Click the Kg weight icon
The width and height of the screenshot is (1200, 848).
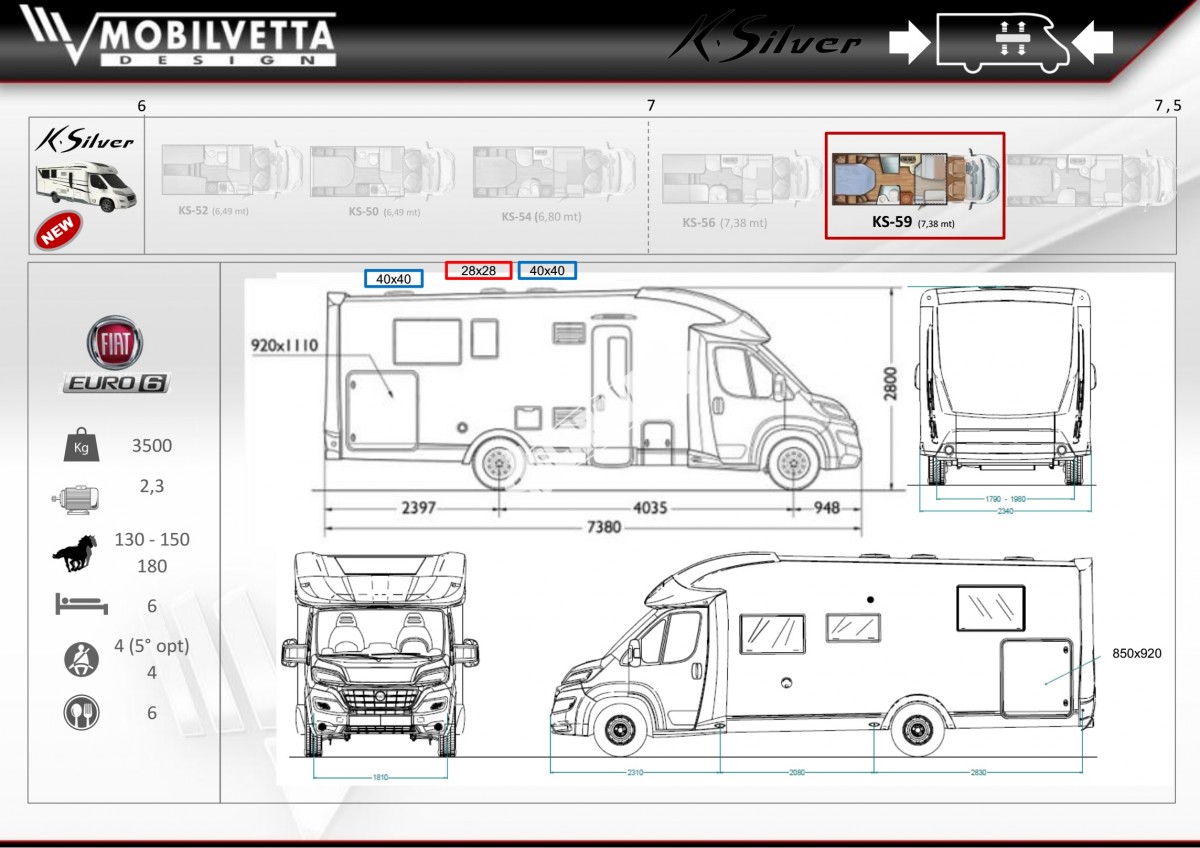(81, 446)
